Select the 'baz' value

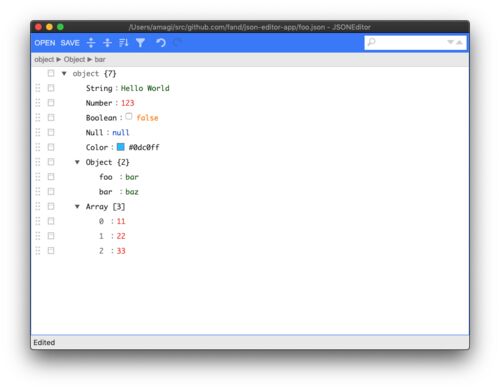tap(132, 192)
